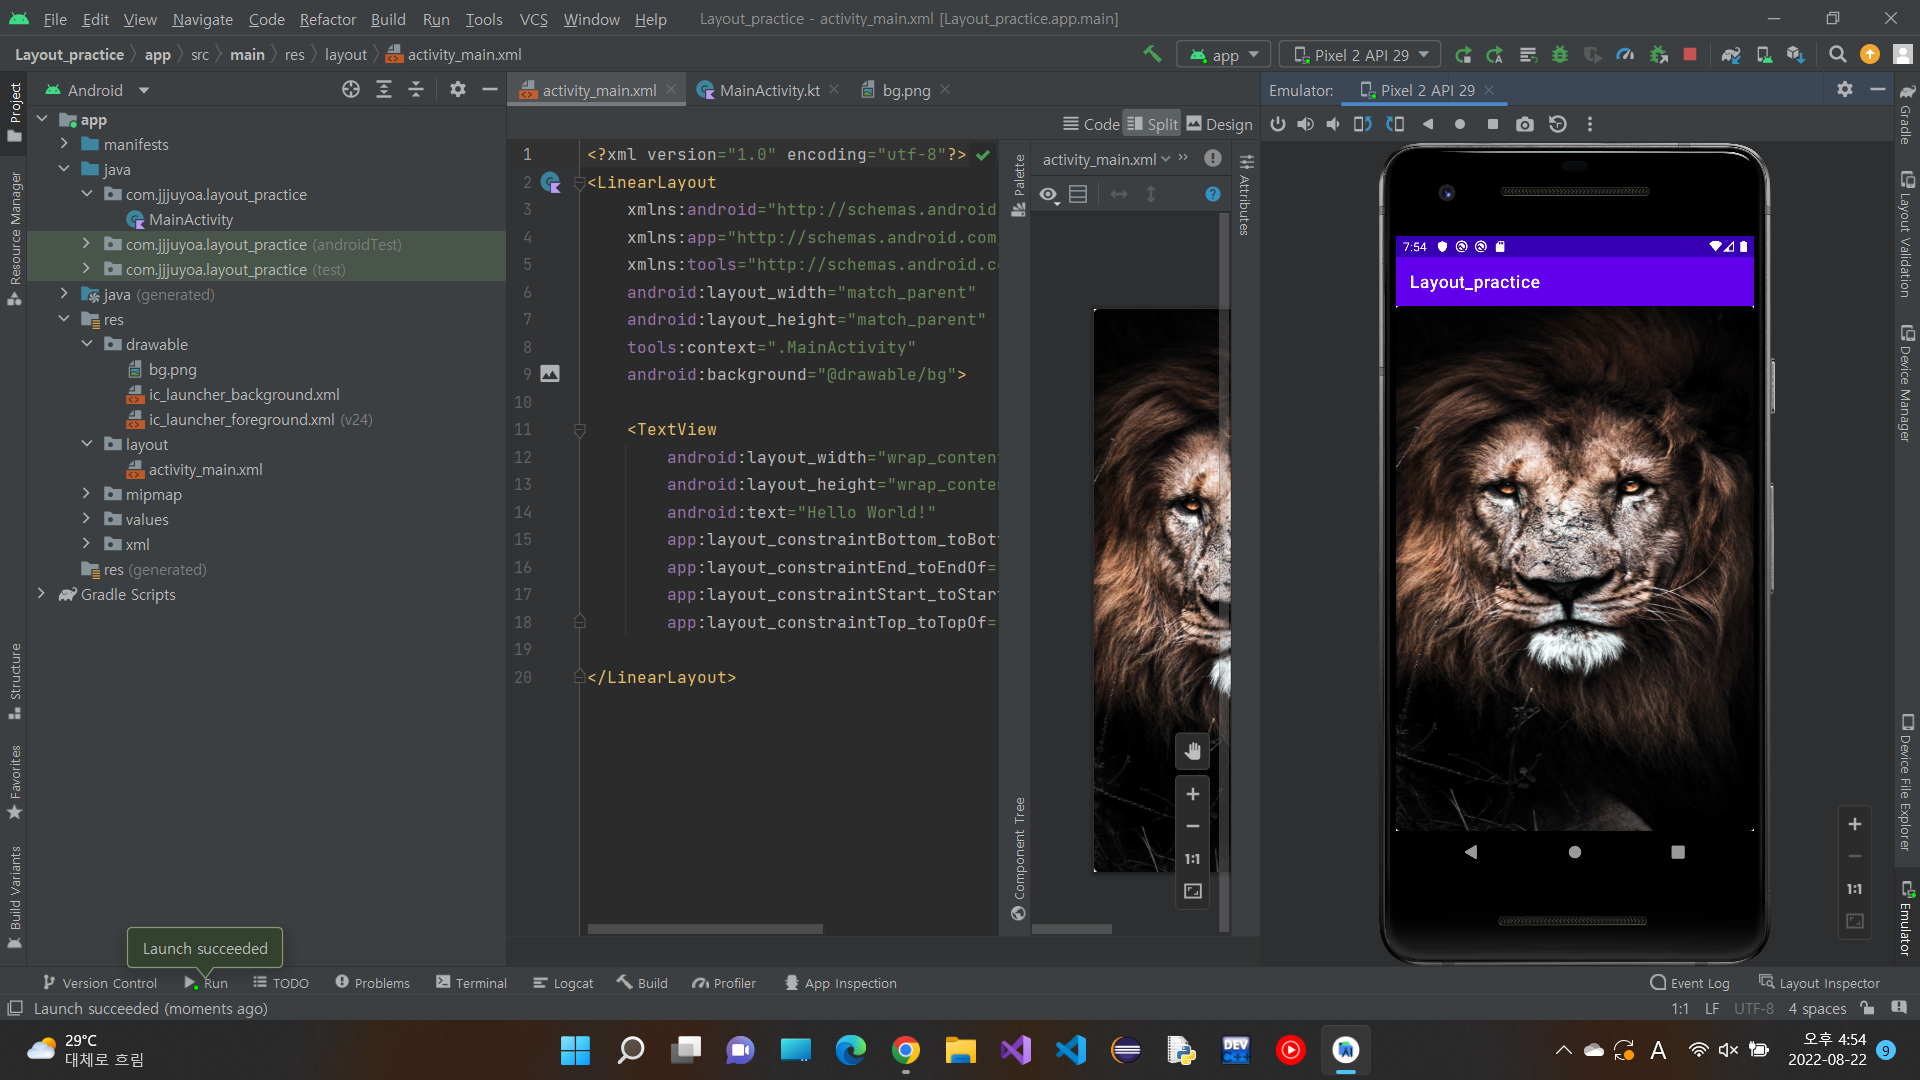Click the editor horizontal scrollbar
The height and width of the screenshot is (1080, 1920).
[705, 929]
